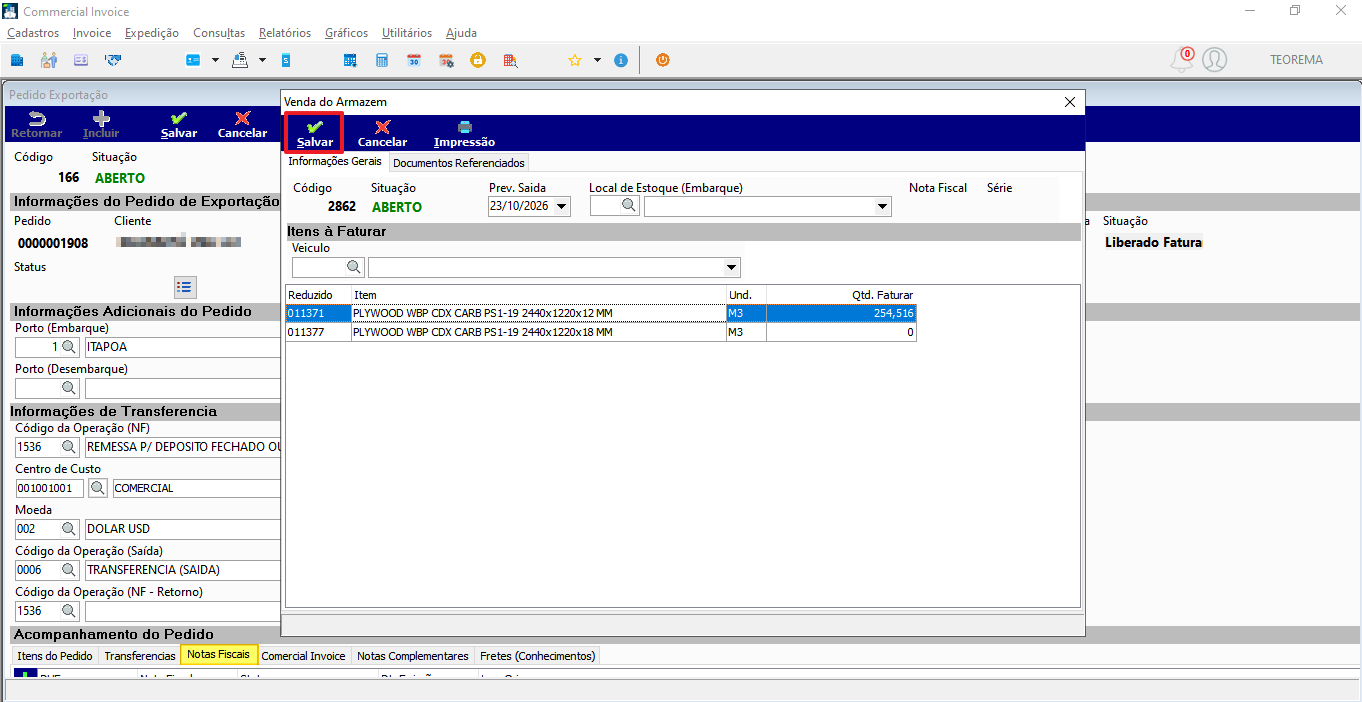Viewport: 1362px width, 702px height.
Task: Click Cancelar in the Venda do Armazem dialog
Action: pos(383,133)
